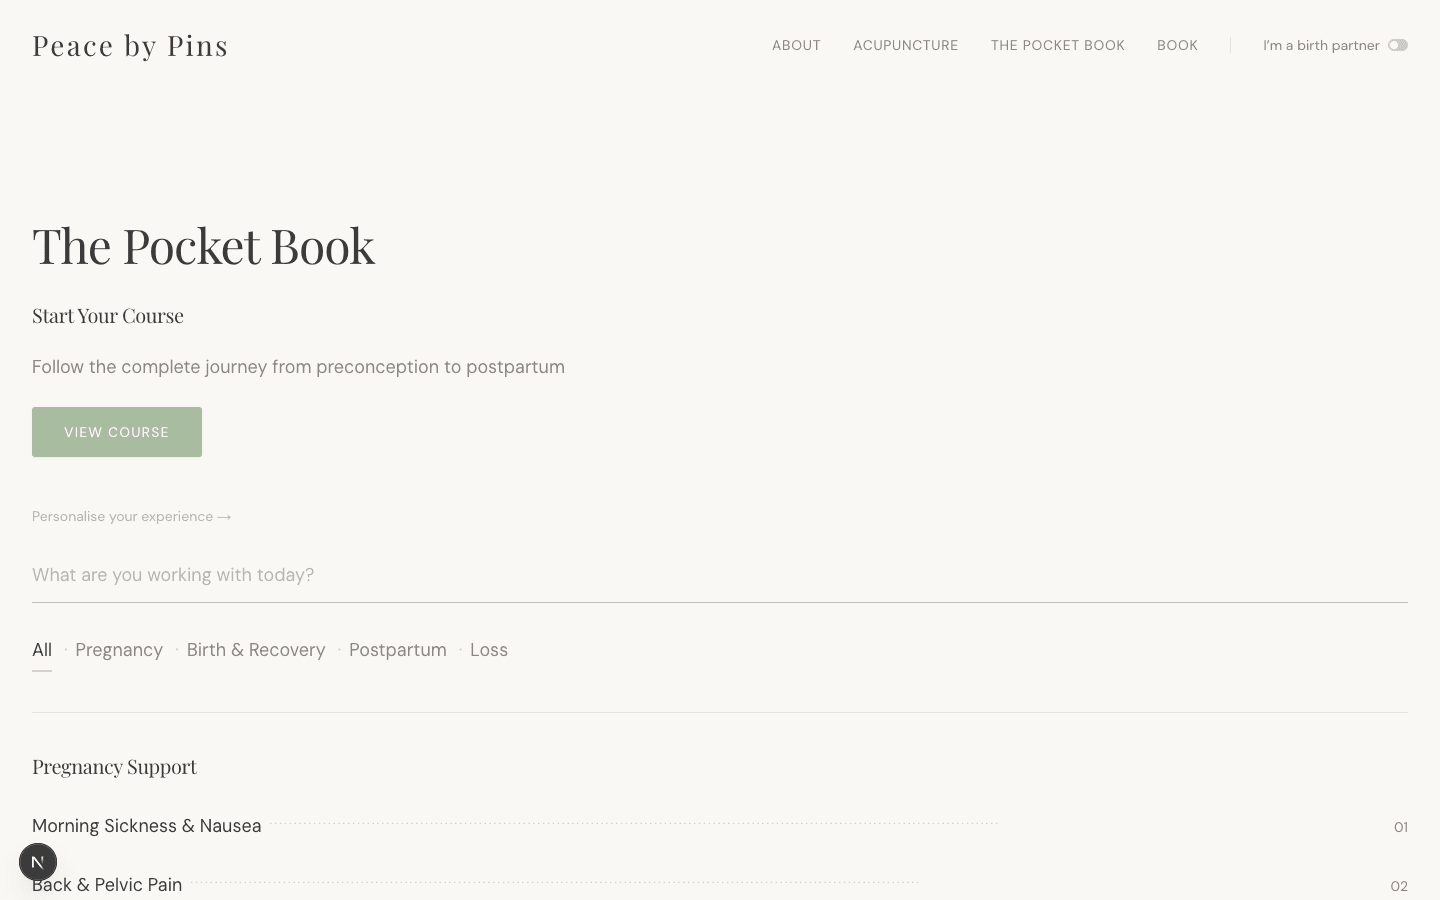Open the chat widget with the N badge
The image size is (1440, 900).
coord(38,861)
